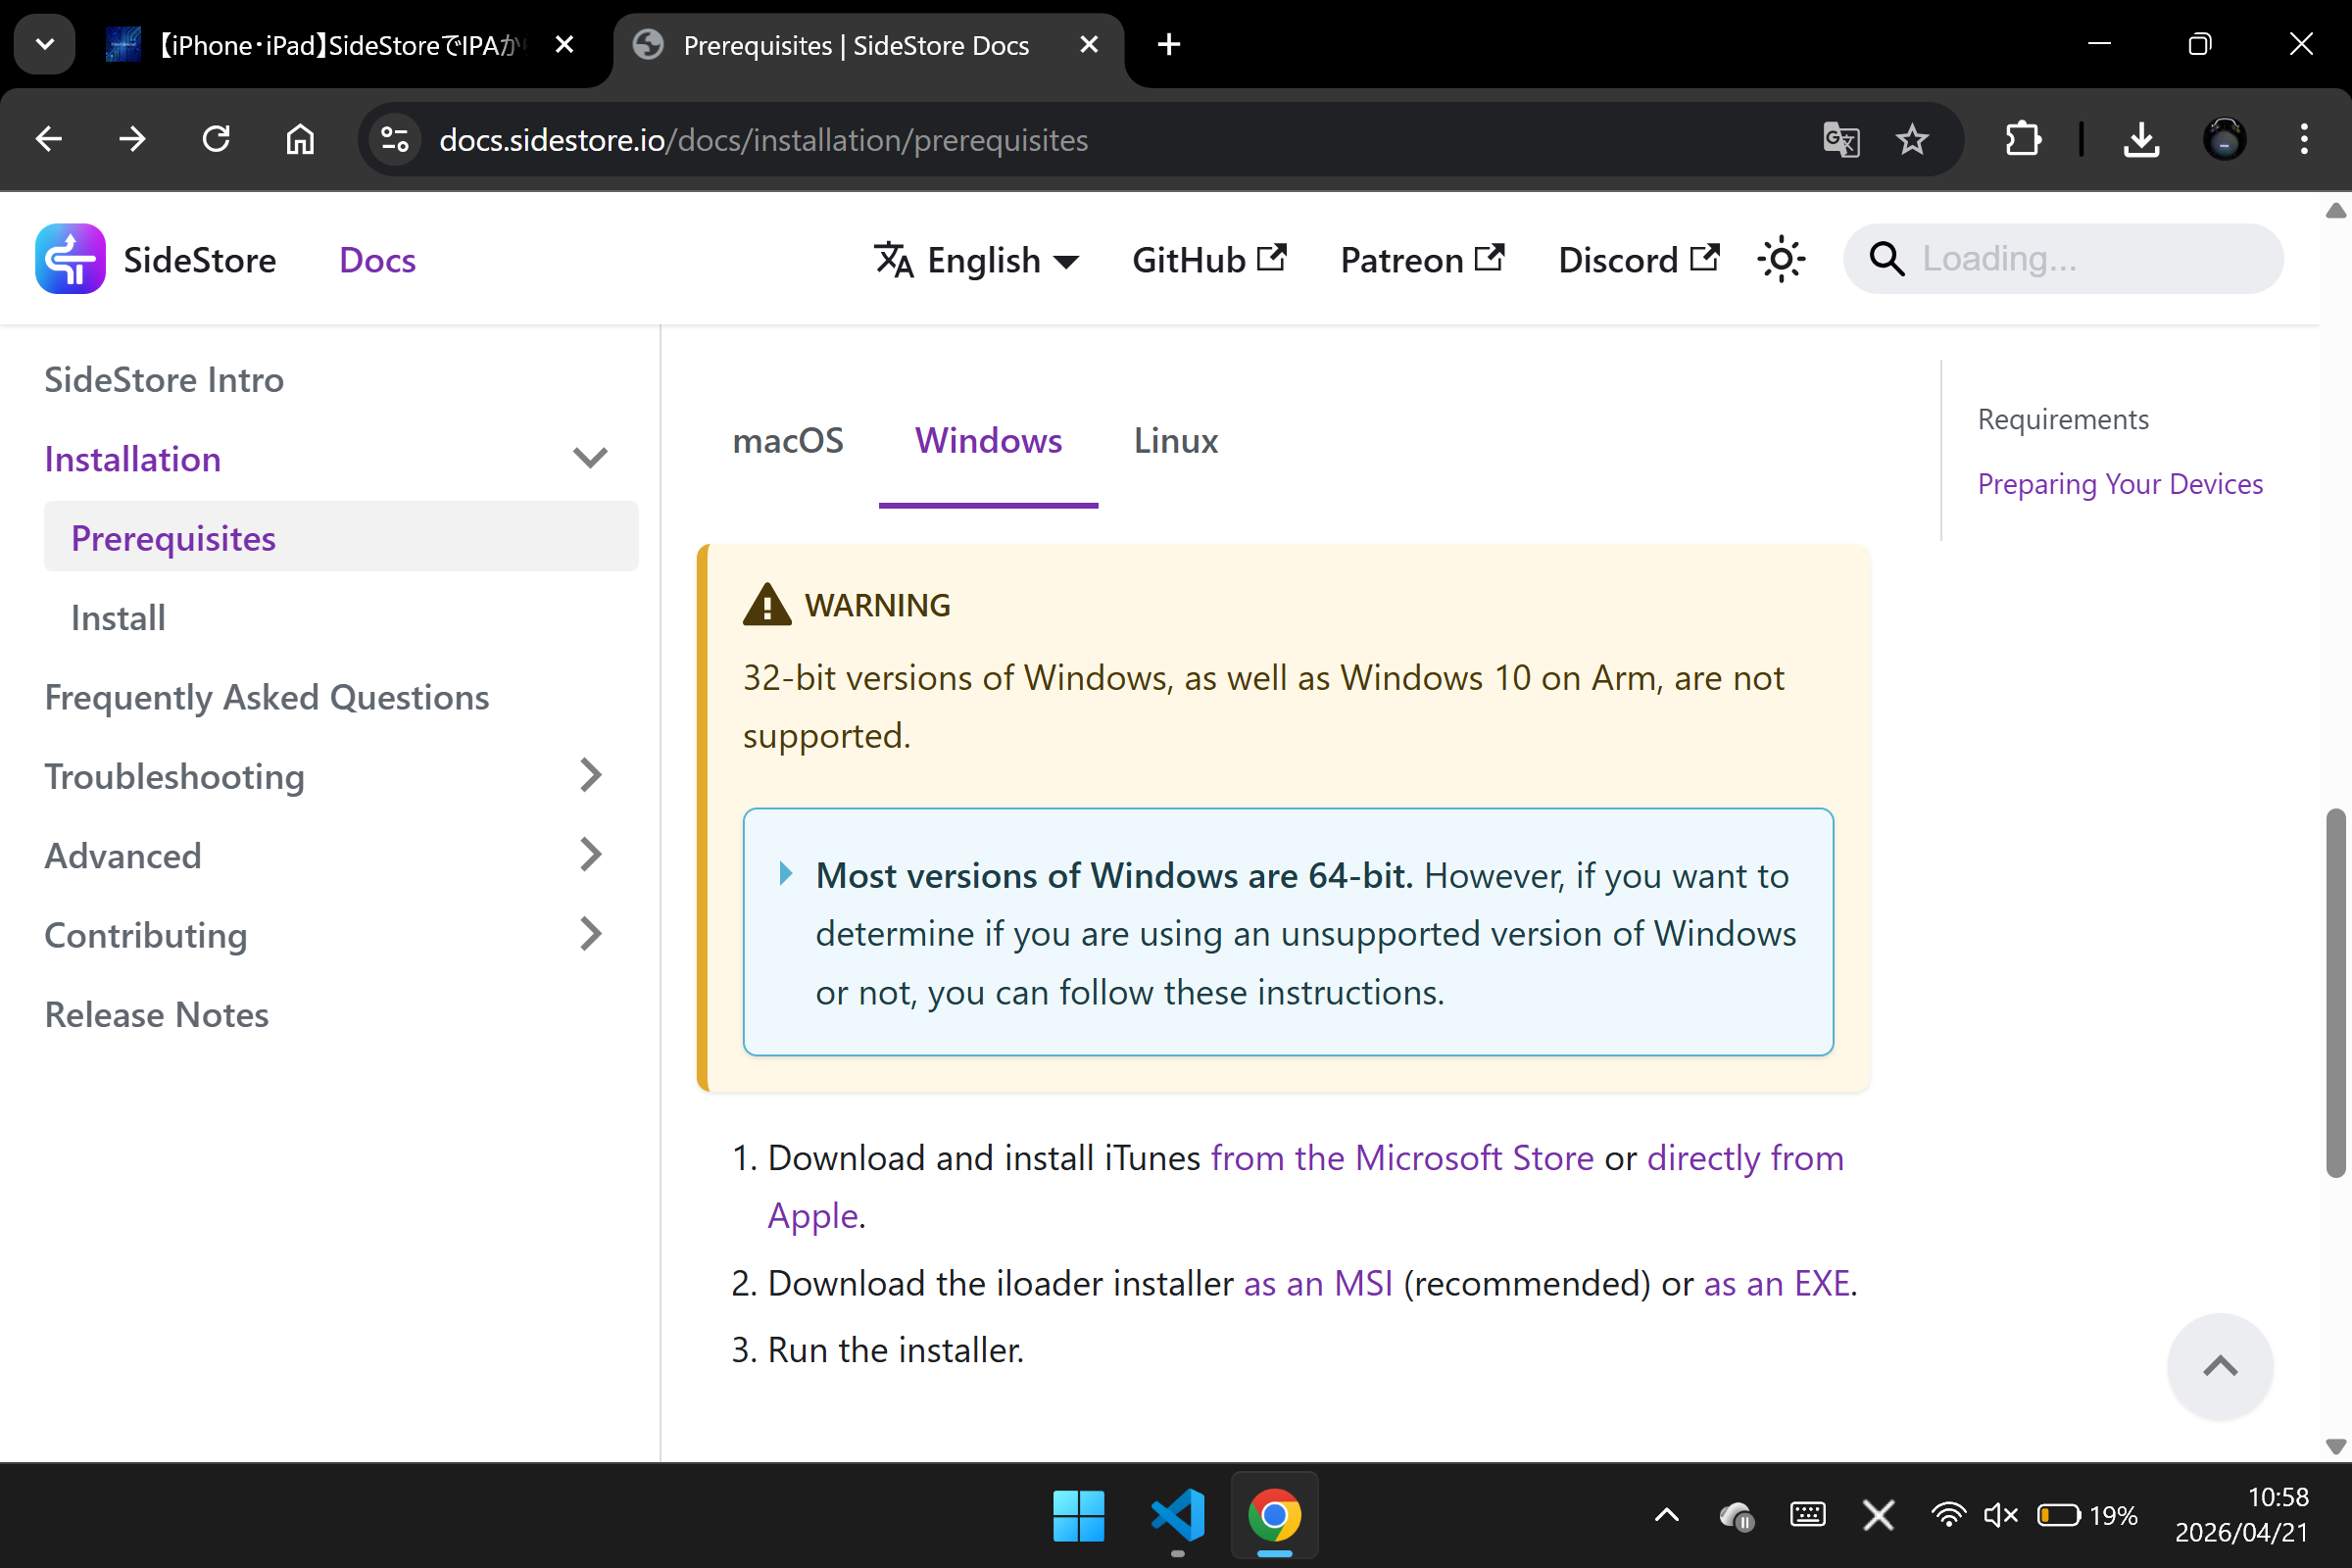Open the browser Downloads icon
2352x1568 pixels.
pos(2141,139)
